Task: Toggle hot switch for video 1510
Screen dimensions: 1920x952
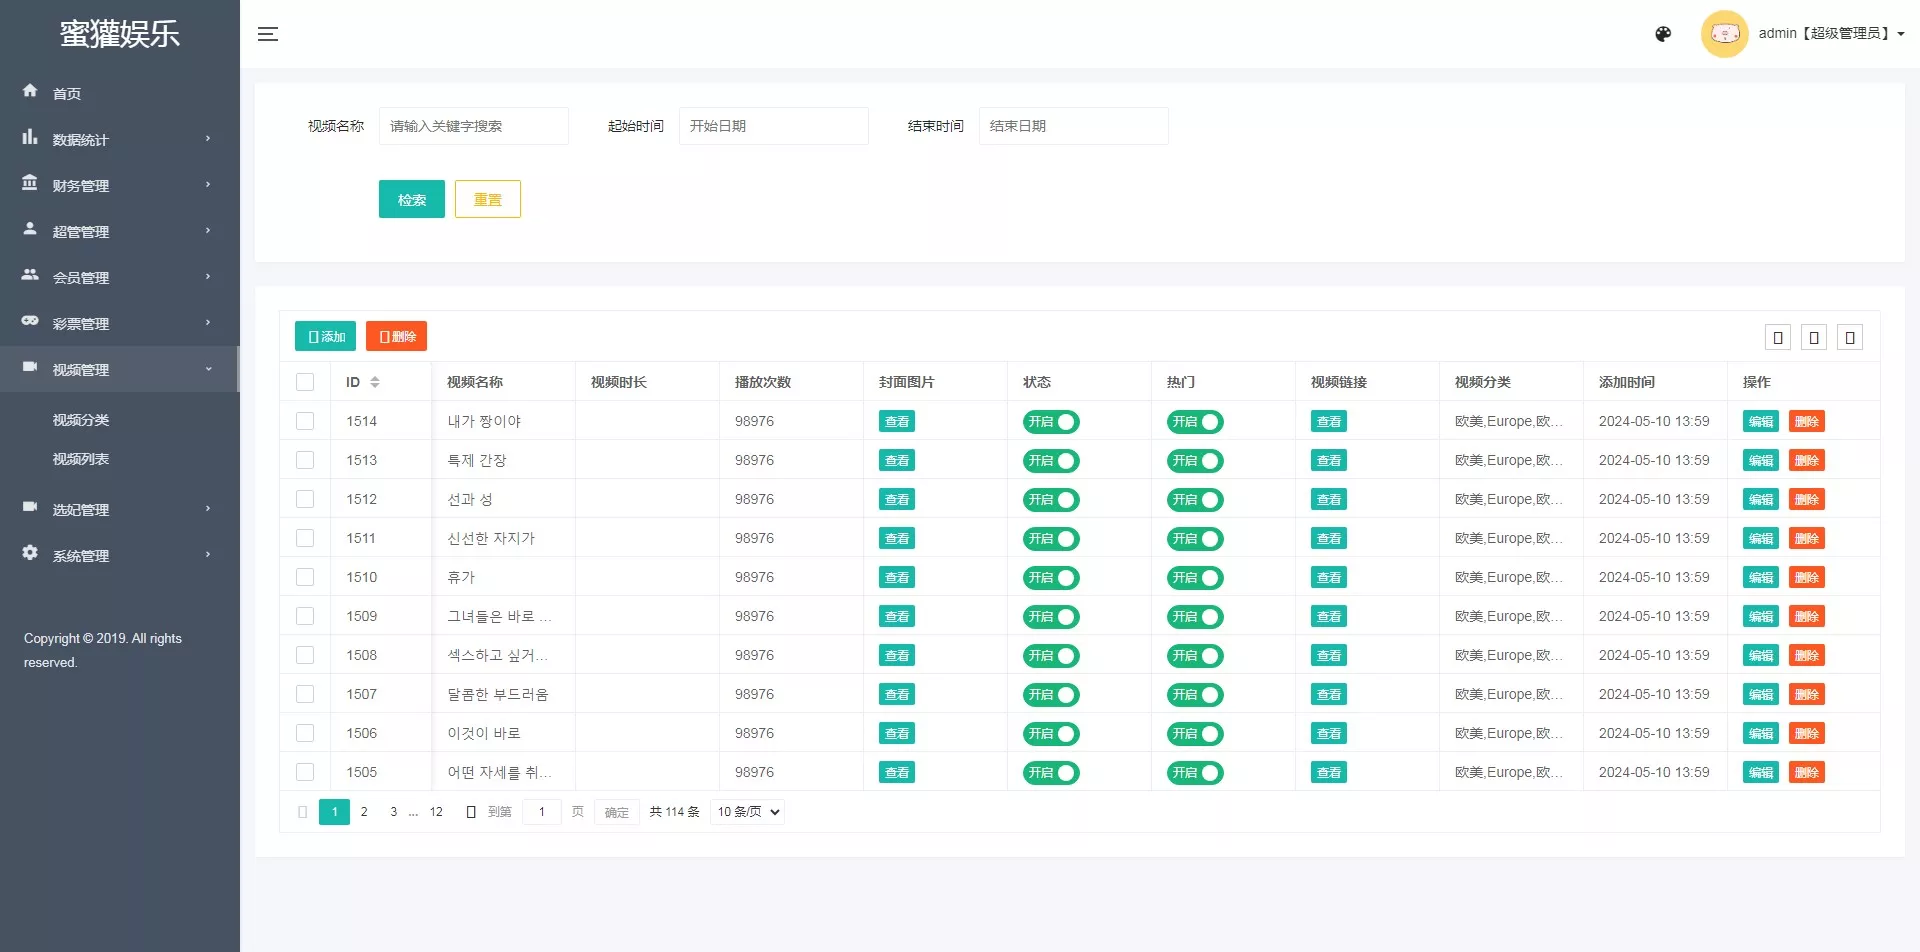Action: click(x=1195, y=578)
